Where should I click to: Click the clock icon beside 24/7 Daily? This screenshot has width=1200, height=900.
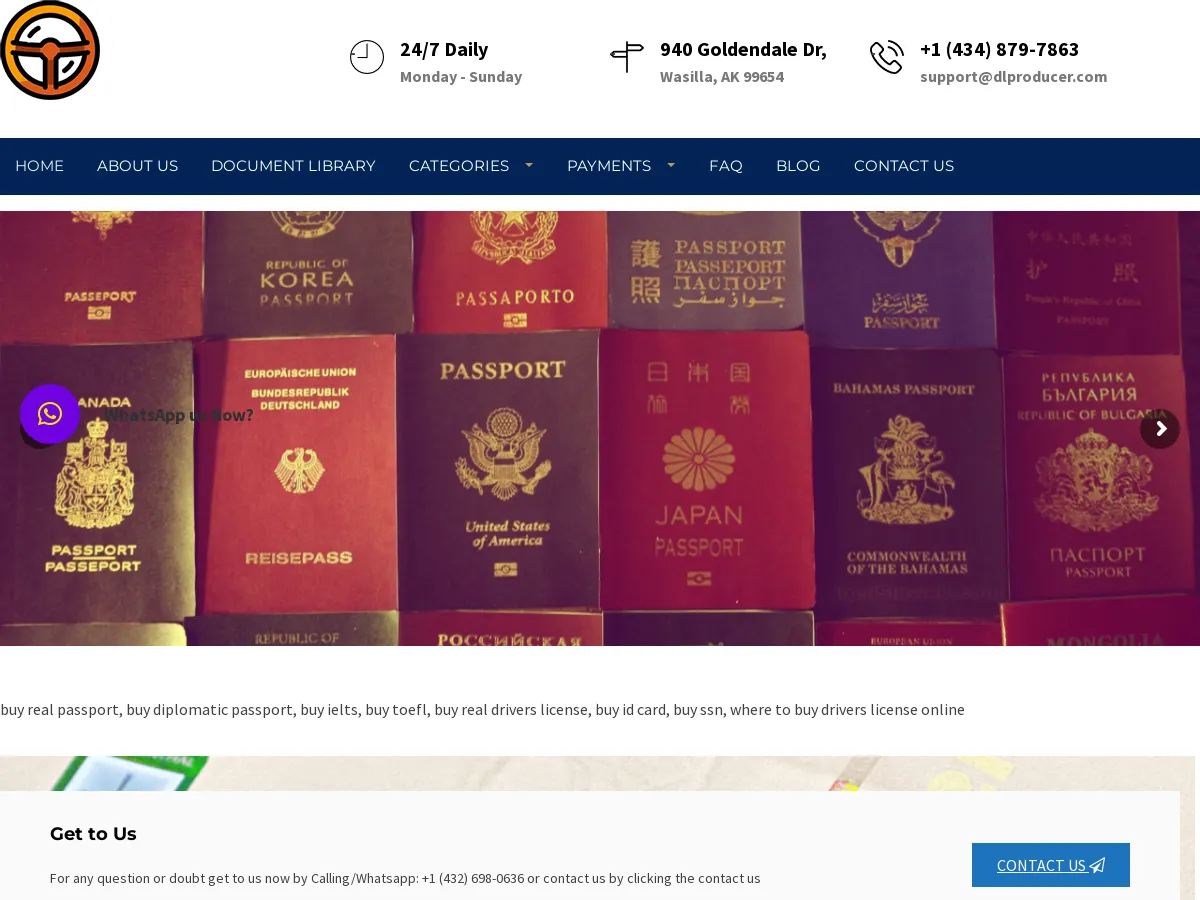point(367,57)
